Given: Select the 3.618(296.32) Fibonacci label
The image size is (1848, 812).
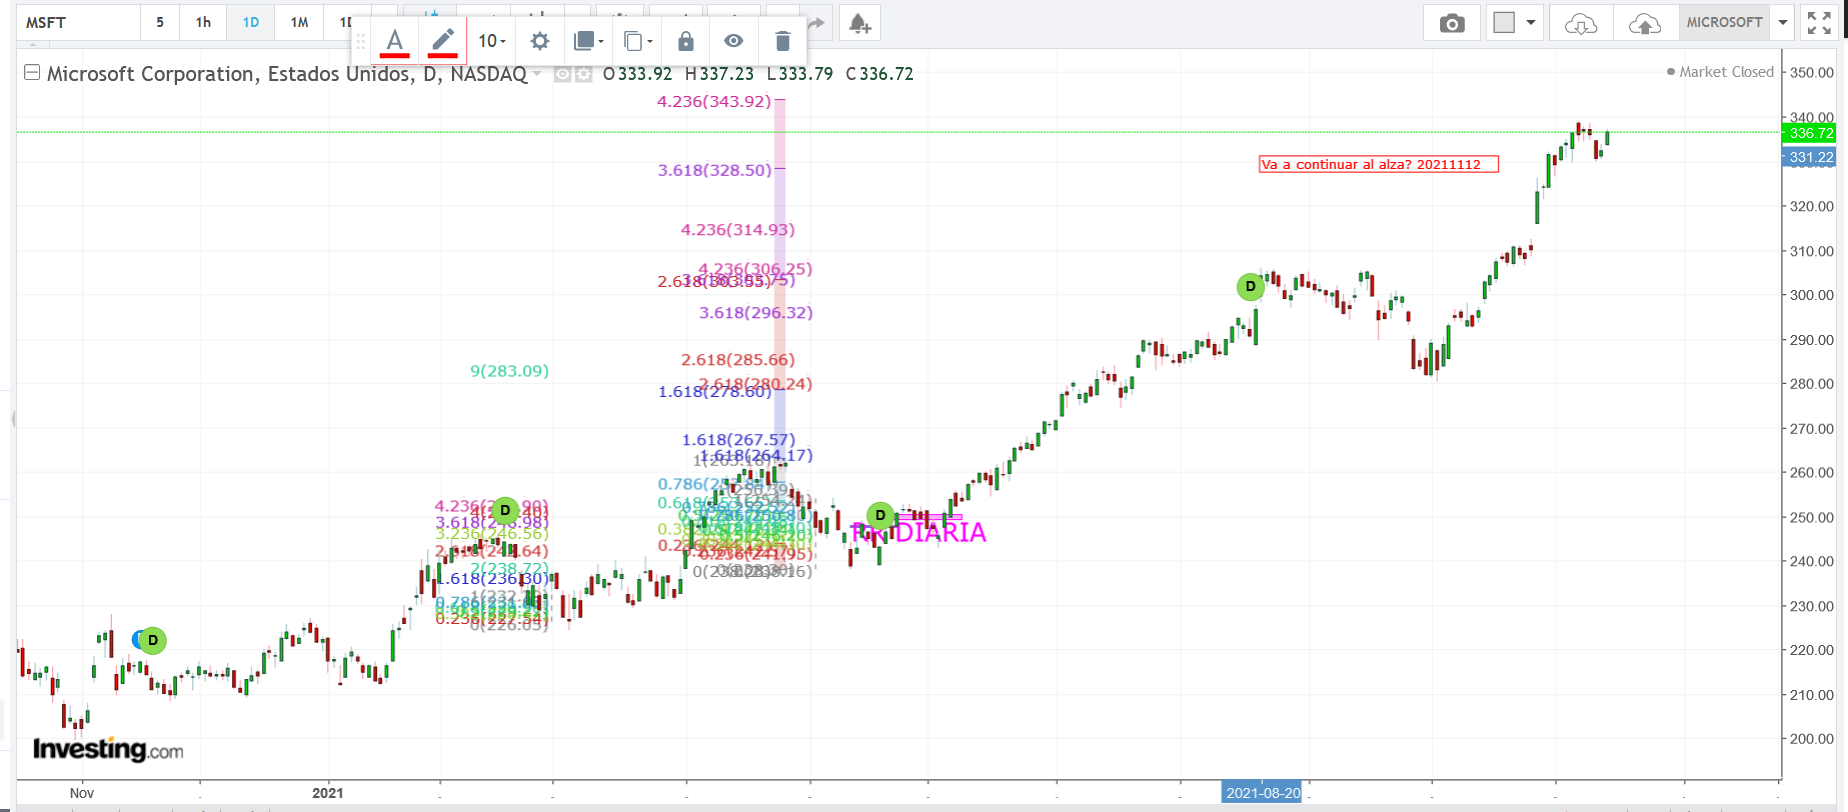Looking at the screenshot, I should click(x=756, y=312).
